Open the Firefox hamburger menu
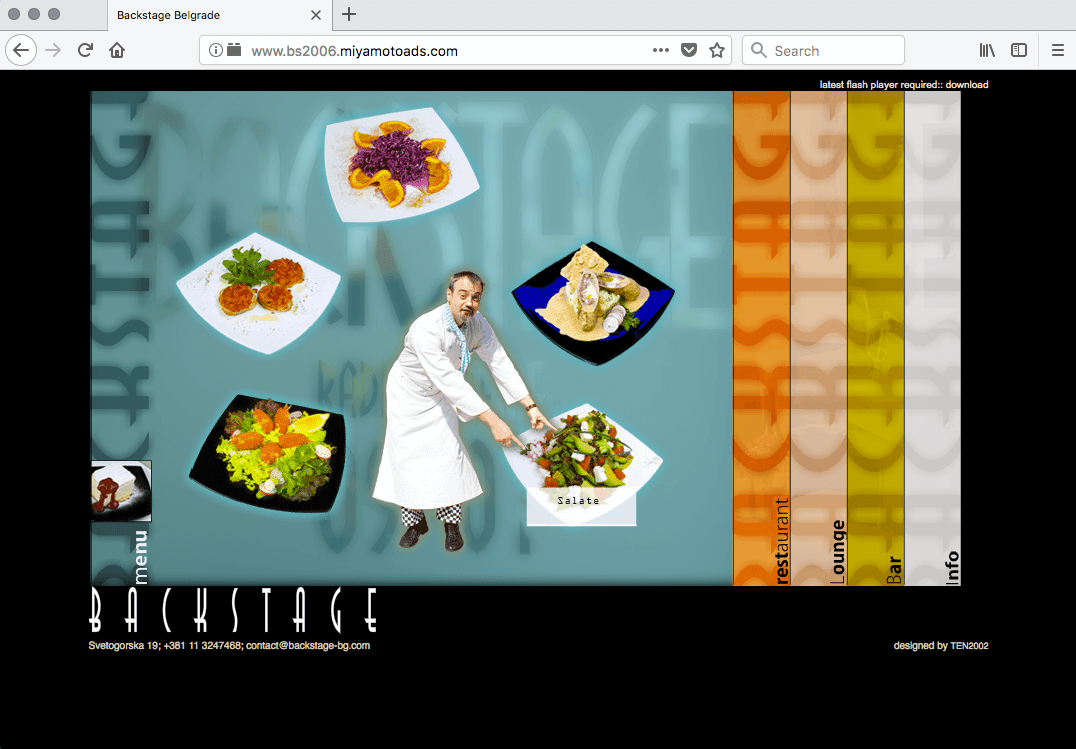Viewport: 1076px width, 749px height. click(1057, 50)
